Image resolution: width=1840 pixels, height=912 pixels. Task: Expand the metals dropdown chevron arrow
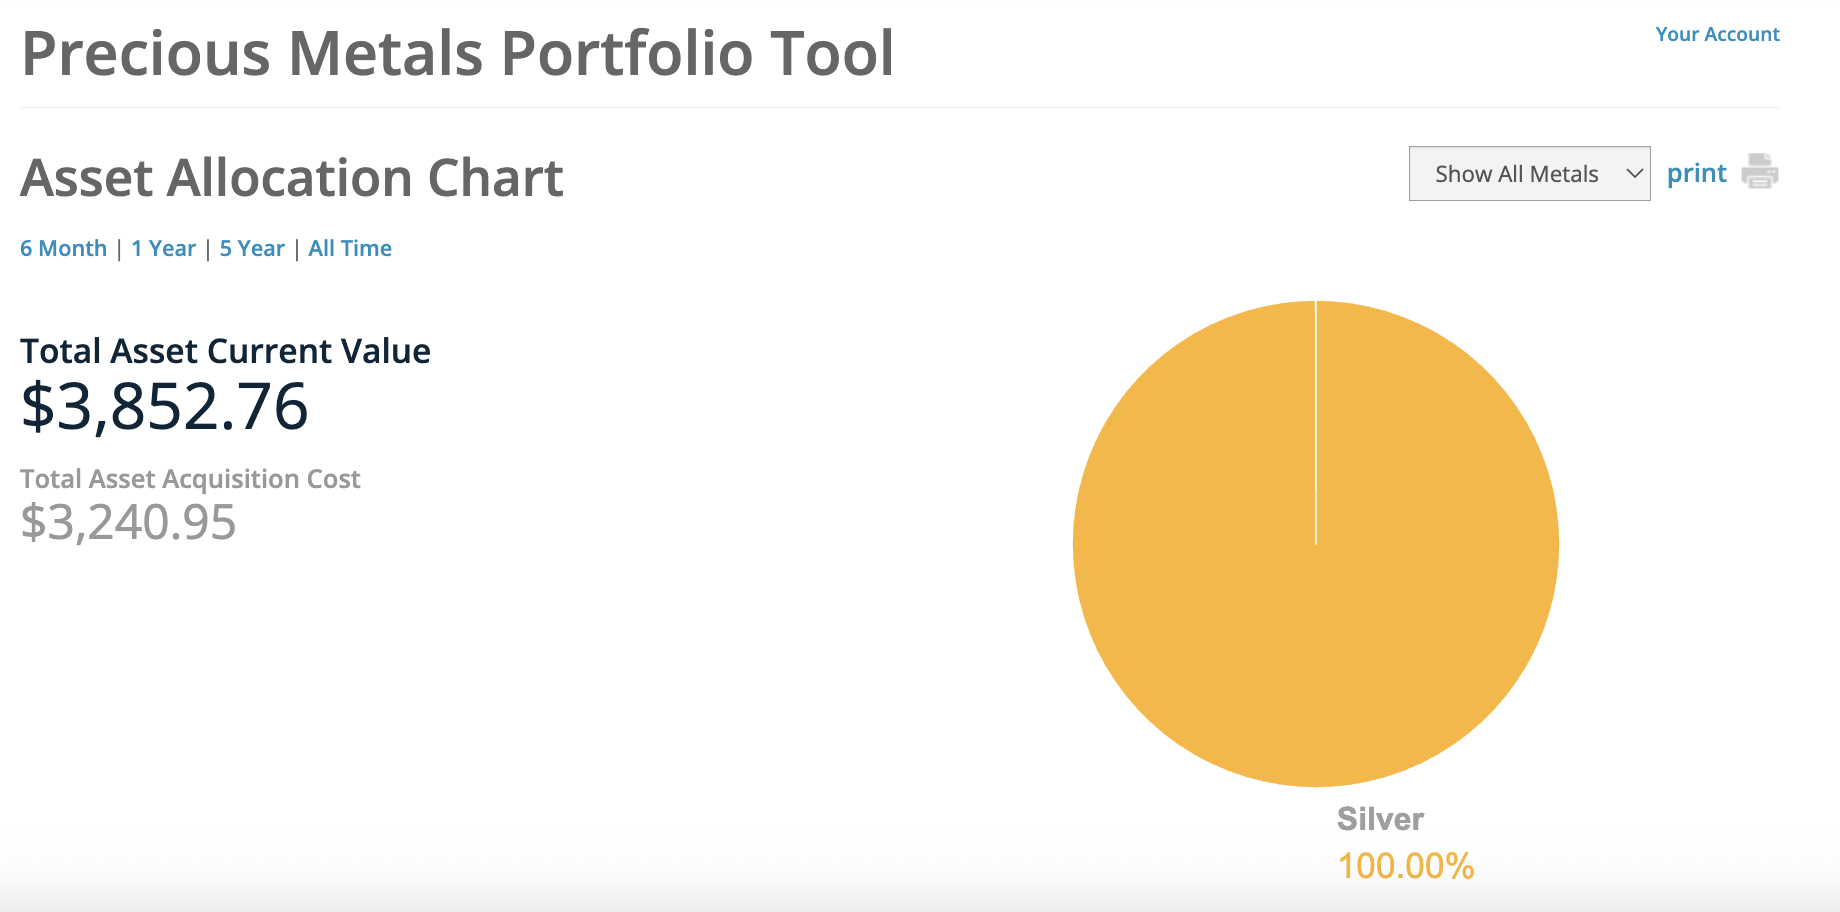[1634, 174]
